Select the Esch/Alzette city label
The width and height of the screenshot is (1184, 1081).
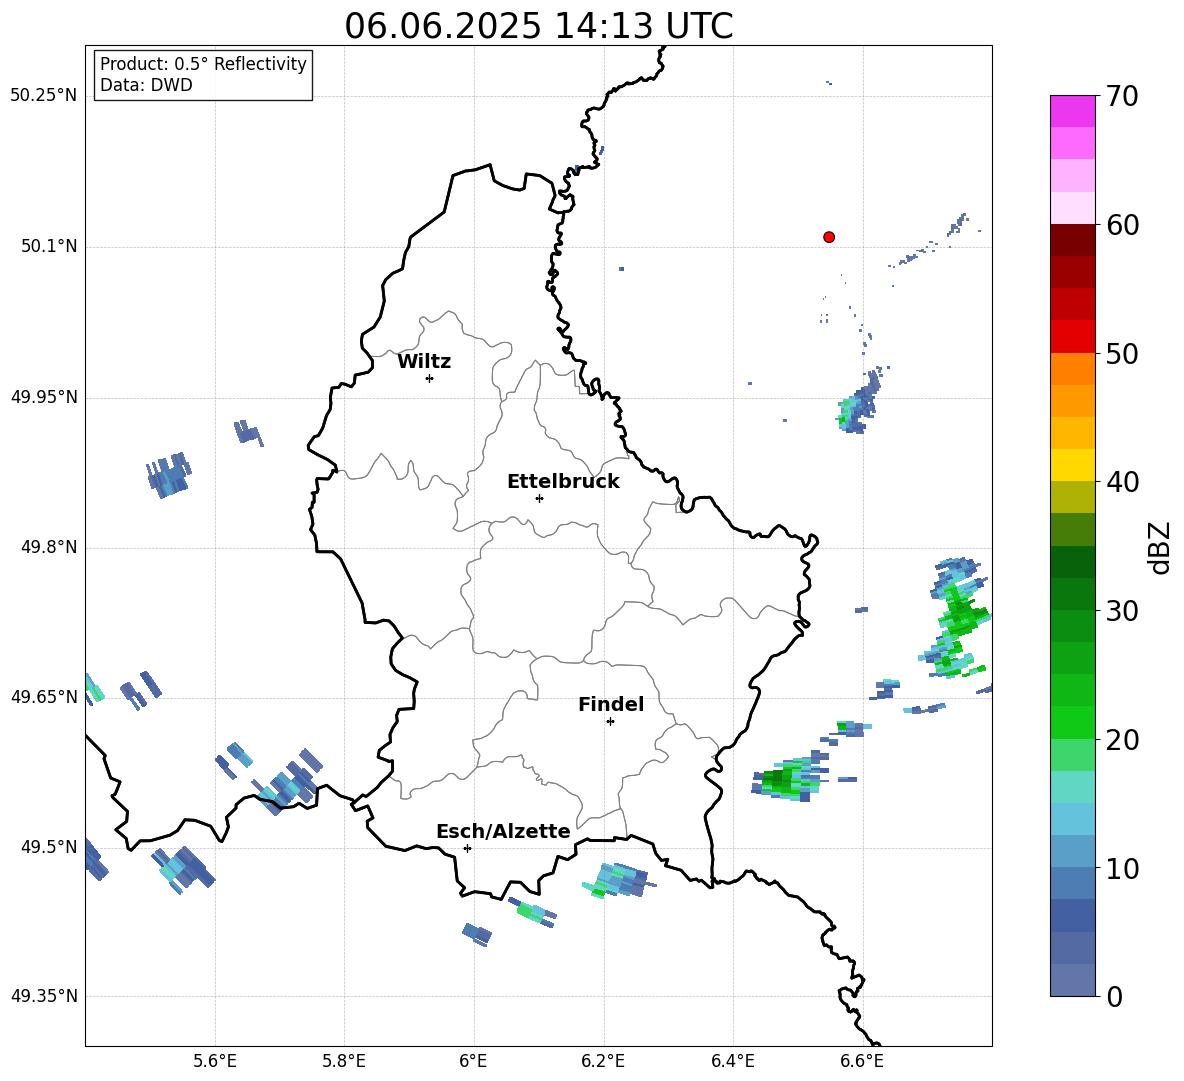click(x=503, y=831)
